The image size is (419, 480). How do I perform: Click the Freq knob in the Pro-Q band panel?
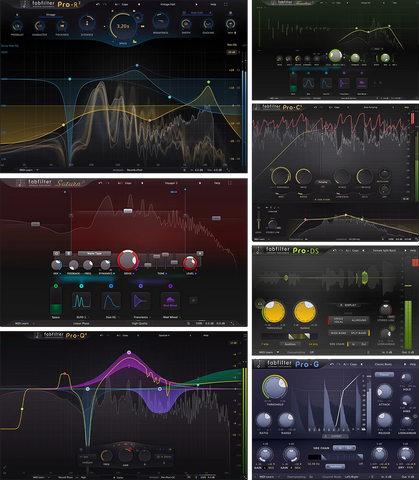106,456
